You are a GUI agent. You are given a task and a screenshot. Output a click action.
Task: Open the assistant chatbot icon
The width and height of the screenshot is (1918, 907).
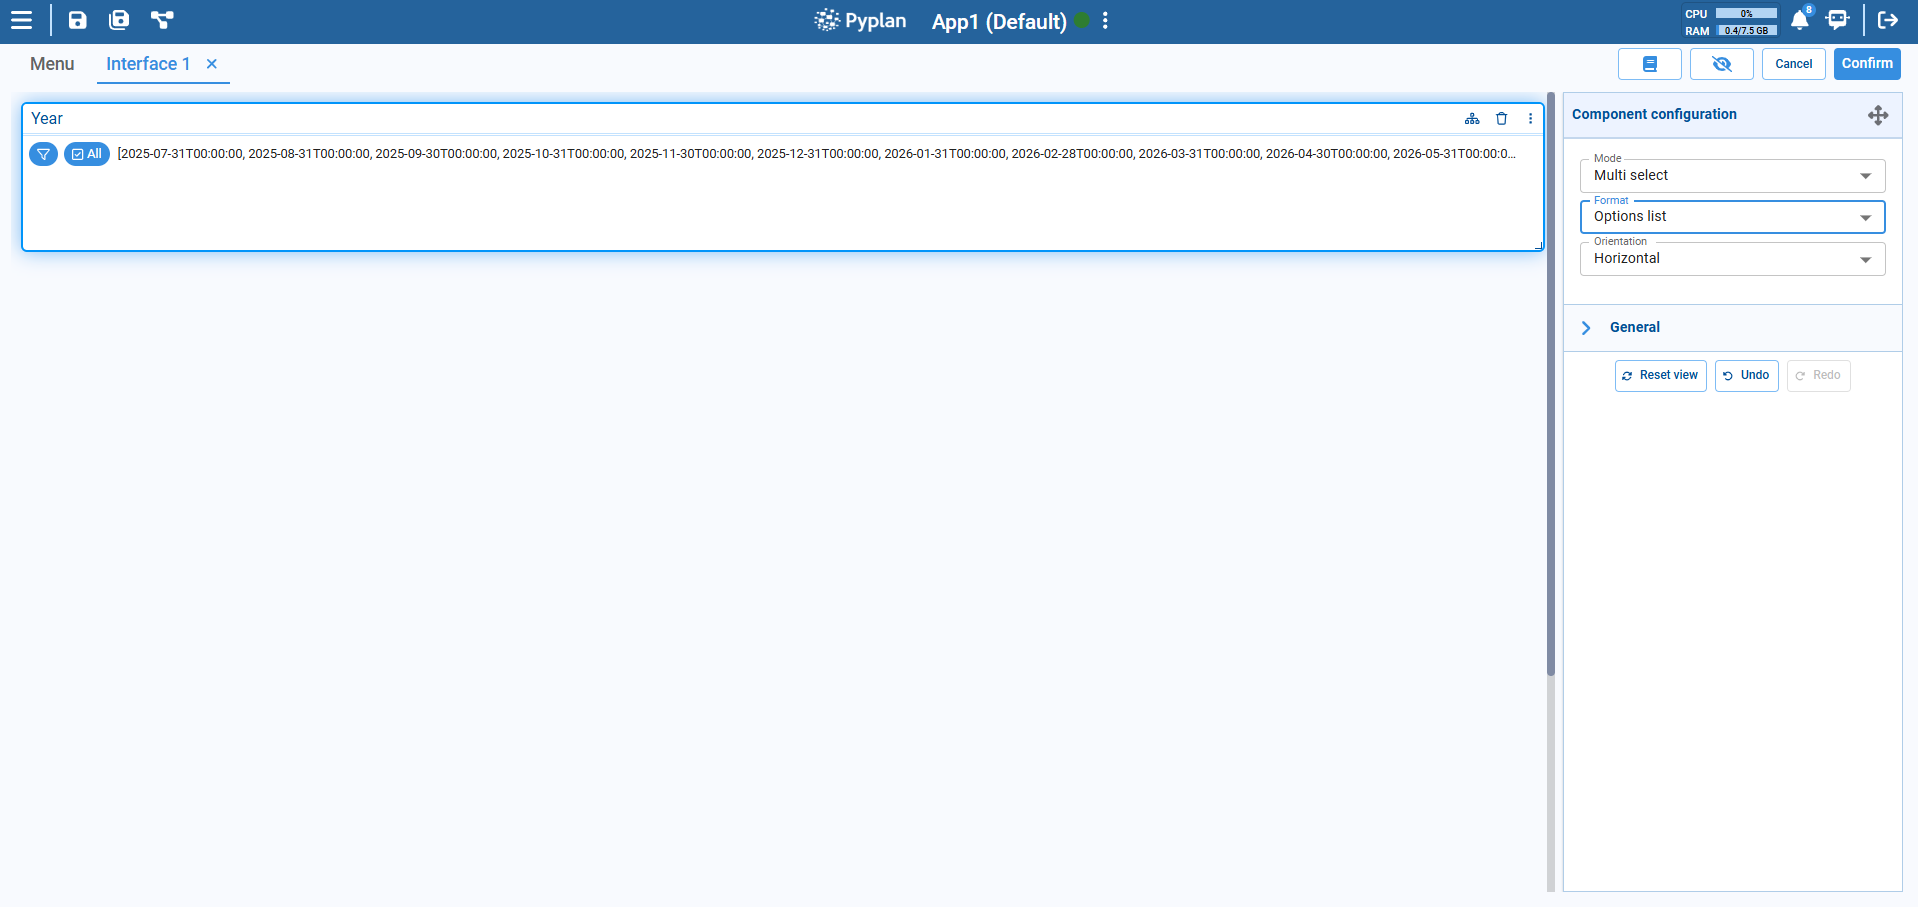(x=1837, y=20)
